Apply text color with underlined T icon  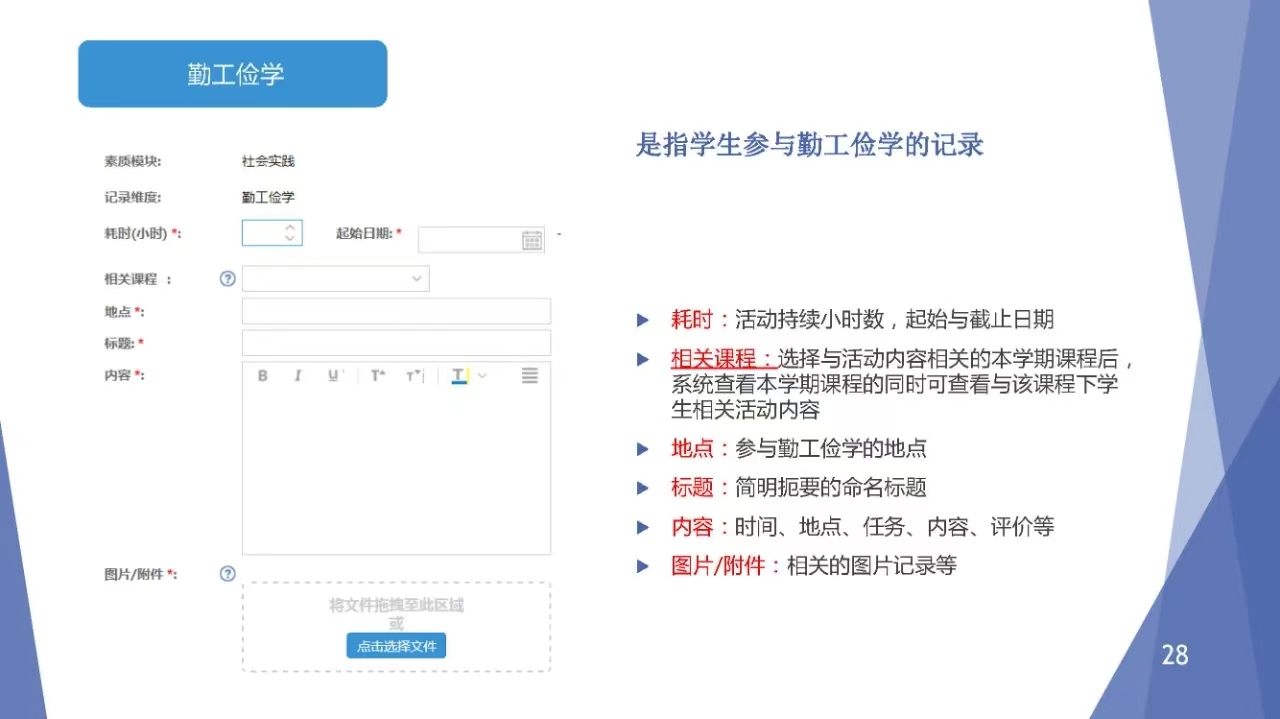coord(459,376)
